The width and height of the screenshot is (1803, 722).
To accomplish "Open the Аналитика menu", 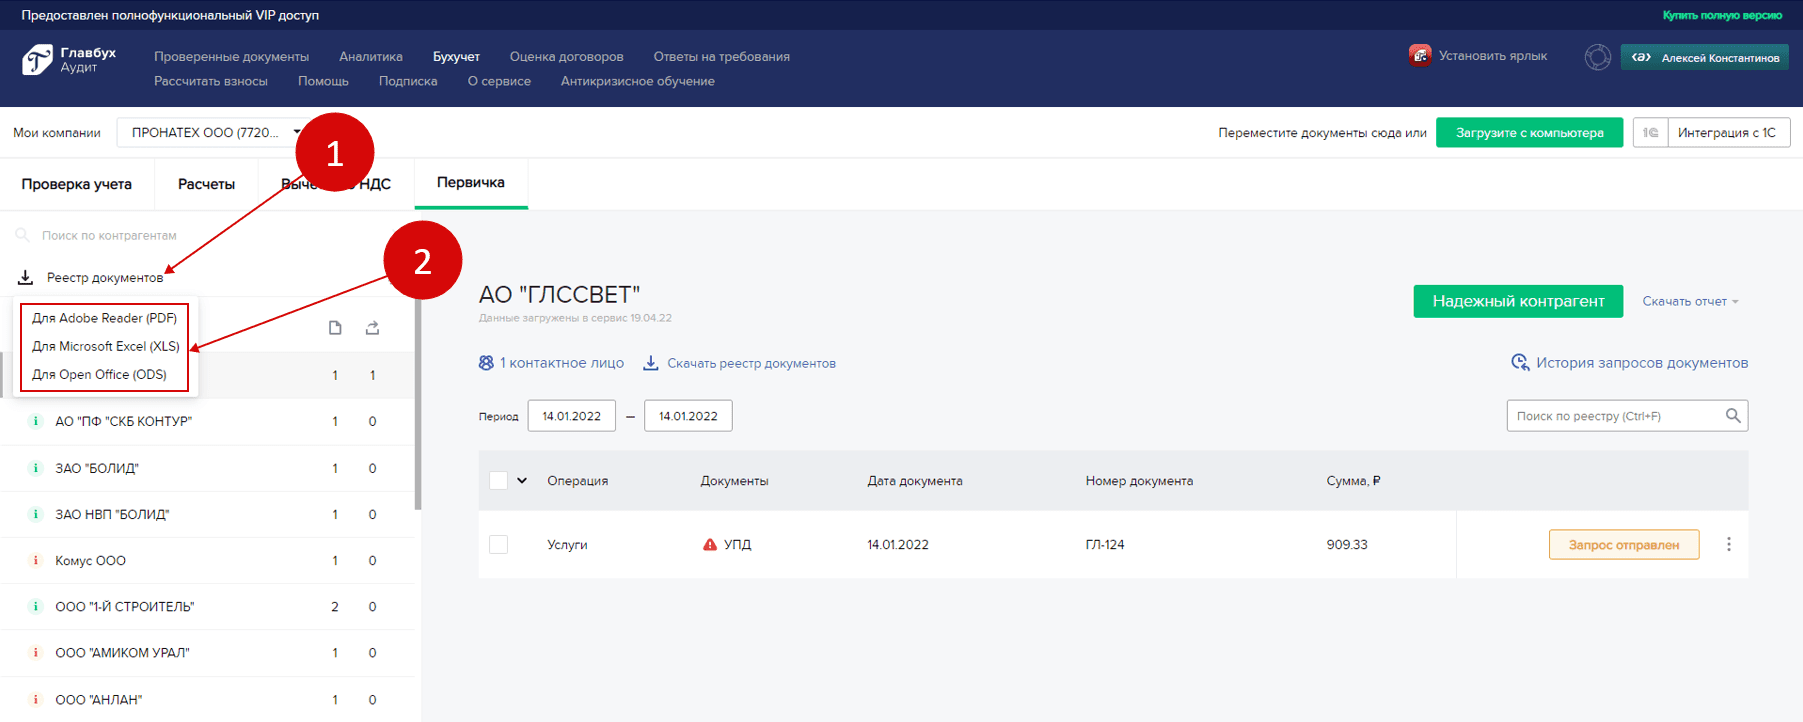I will pyautogui.click(x=371, y=56).
